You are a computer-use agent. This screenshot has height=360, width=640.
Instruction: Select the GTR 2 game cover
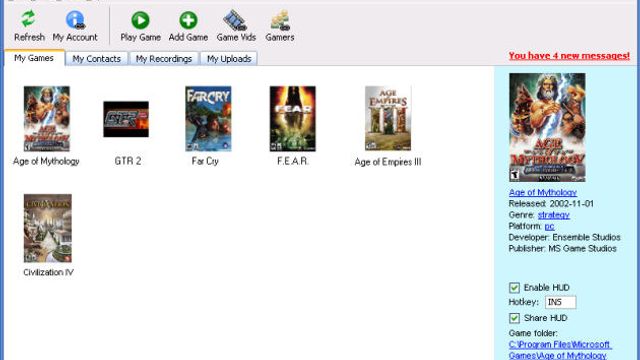[x=126, y=119]
